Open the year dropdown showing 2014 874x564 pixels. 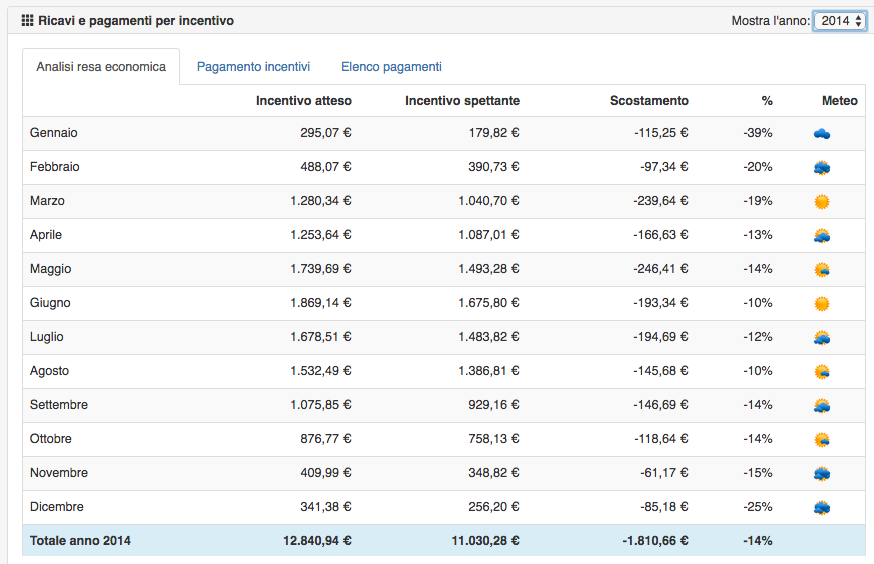839,21
